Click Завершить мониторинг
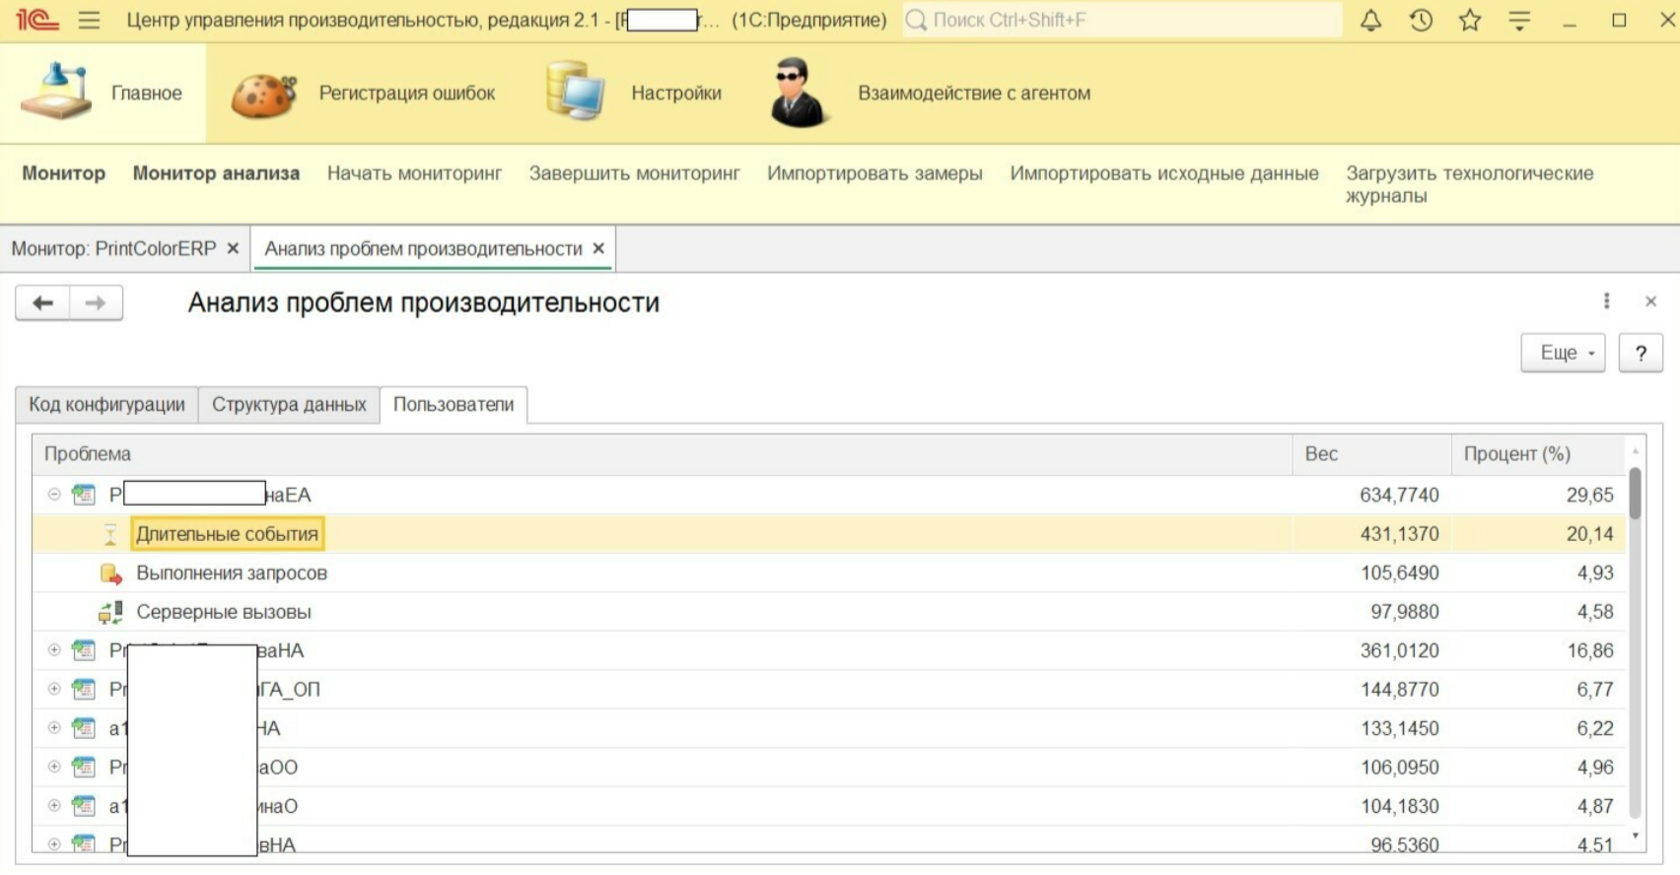1680x875 pixels. [x=634, y=173]
